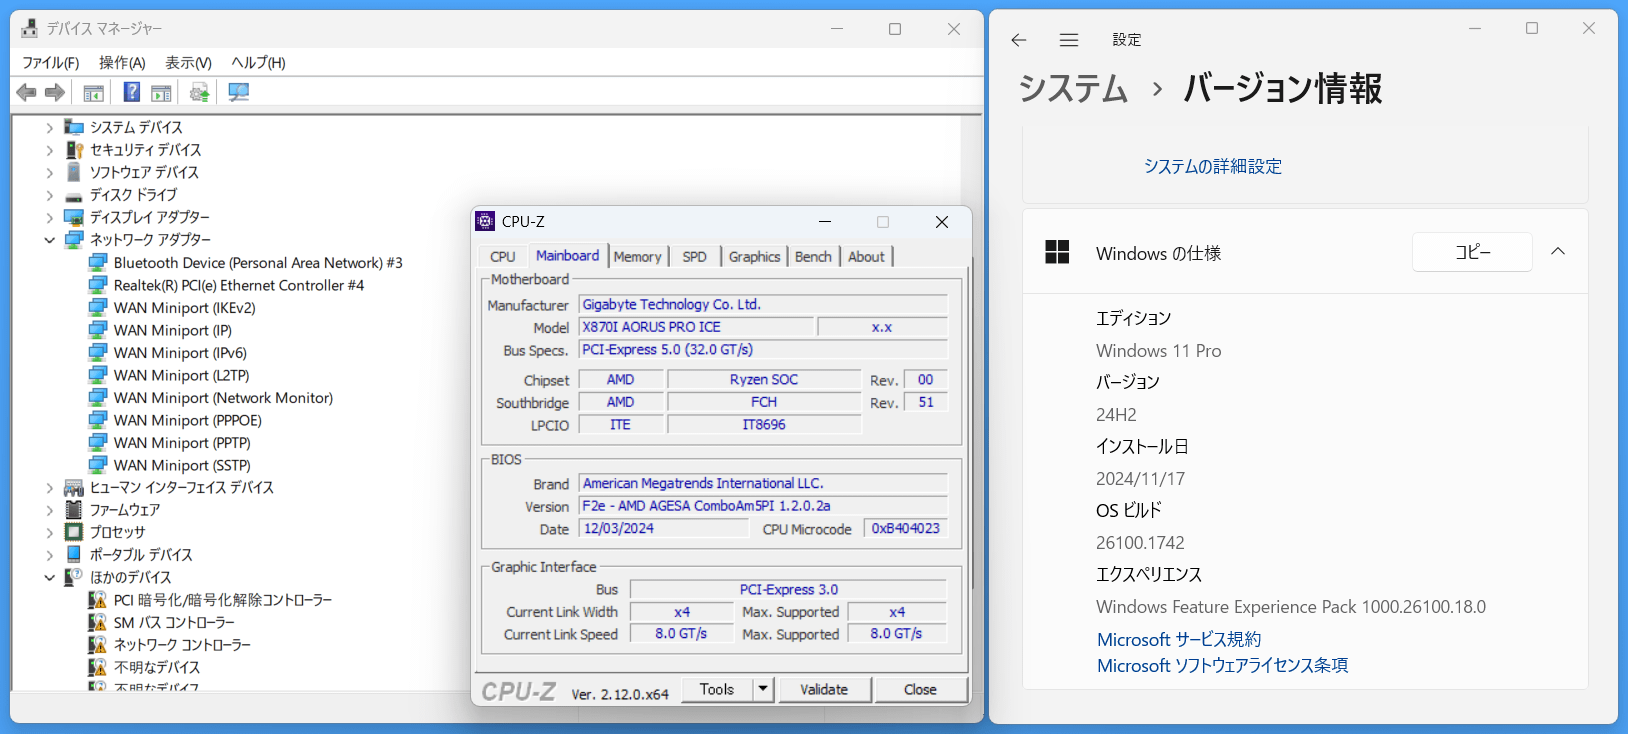Expand the ファームウェア tree node
Image resolution: width=1628 pixels, height=734 pixels.
49,510
